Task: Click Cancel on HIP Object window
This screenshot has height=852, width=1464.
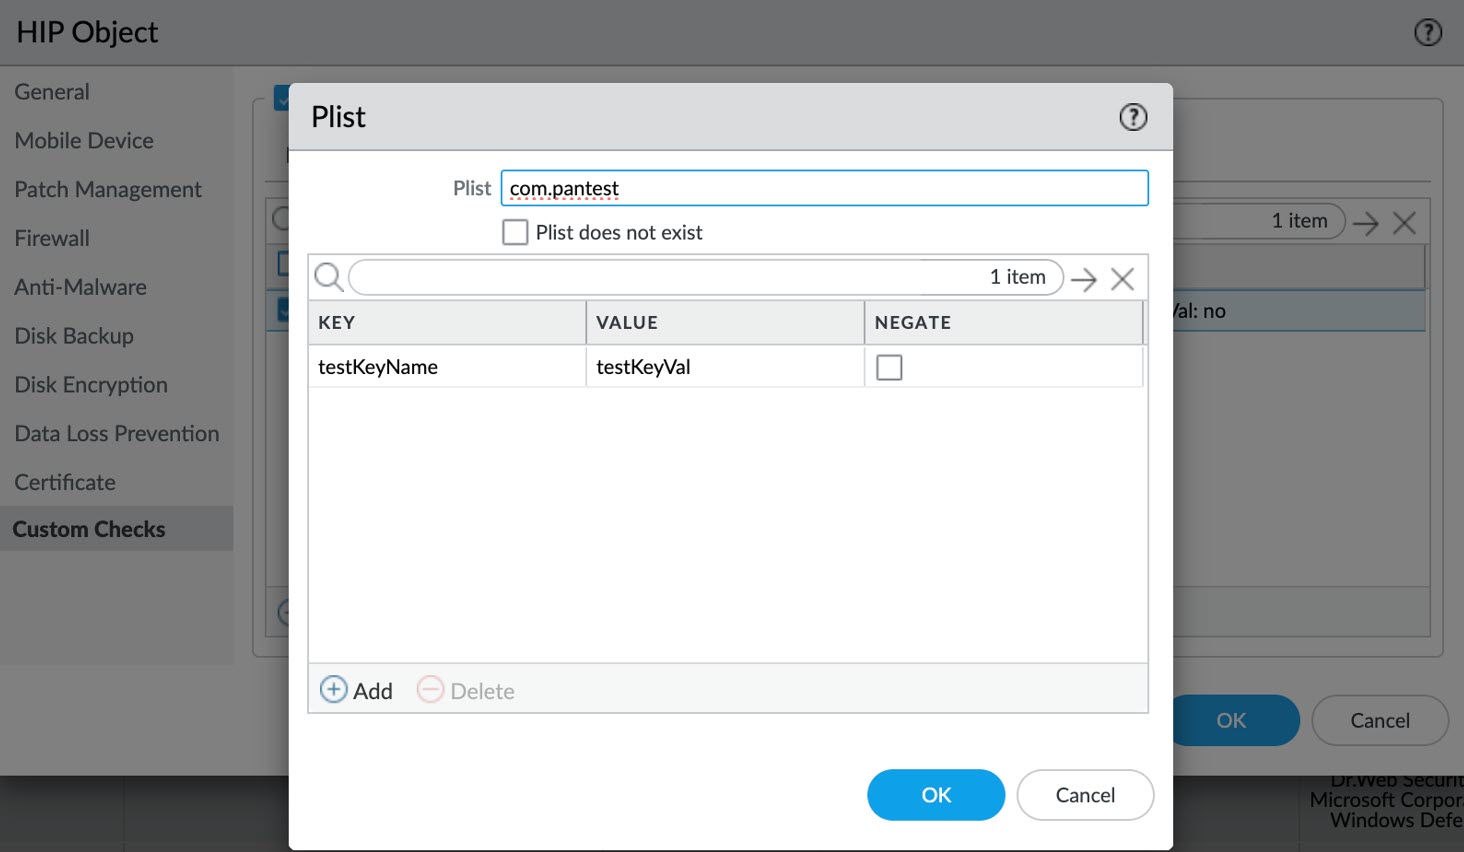Action: tap(1379, 721)
